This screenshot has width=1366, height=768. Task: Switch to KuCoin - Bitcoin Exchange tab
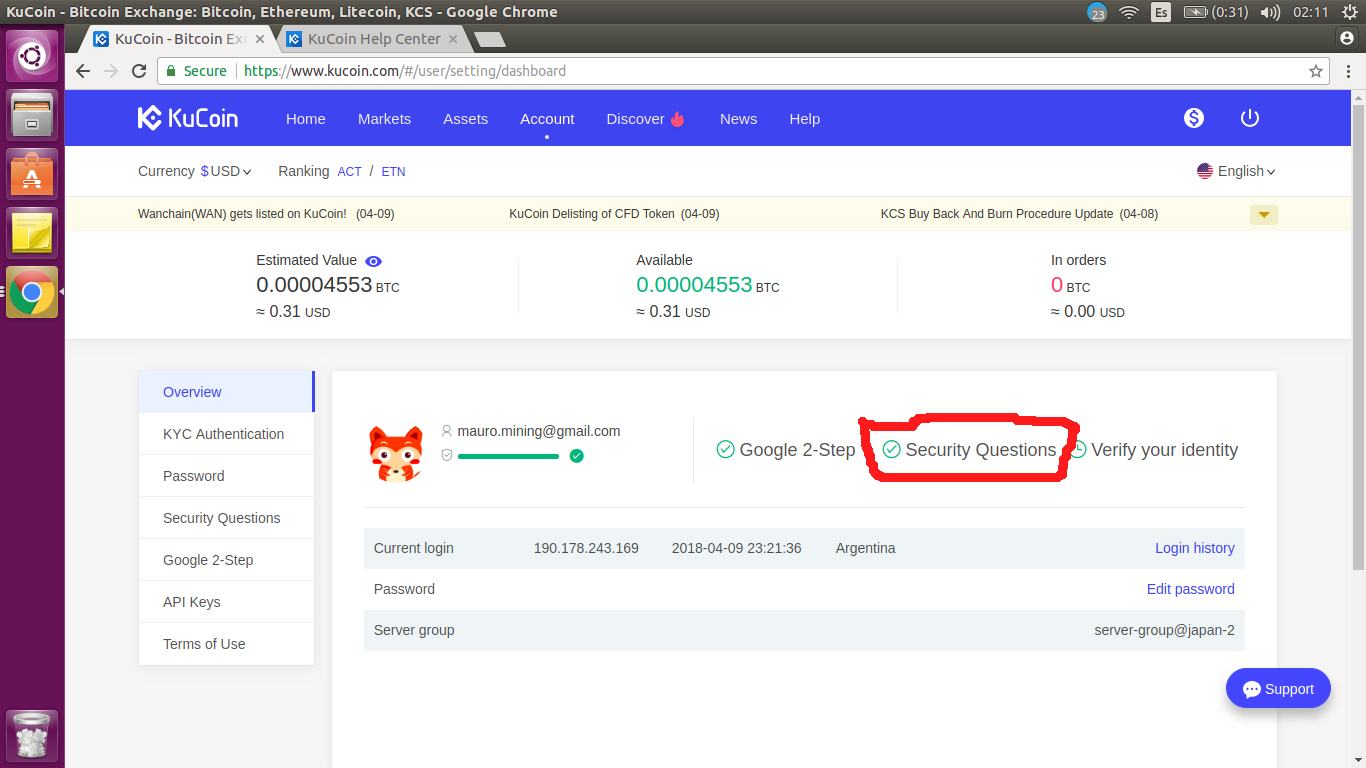click(x=180, y=39)
